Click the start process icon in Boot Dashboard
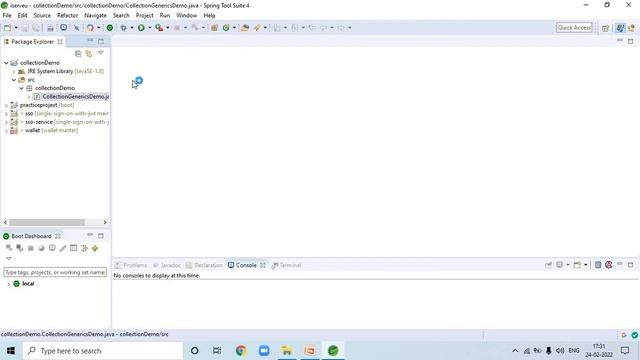This screenshot has width=640, height=360. [x=9, y=248]
